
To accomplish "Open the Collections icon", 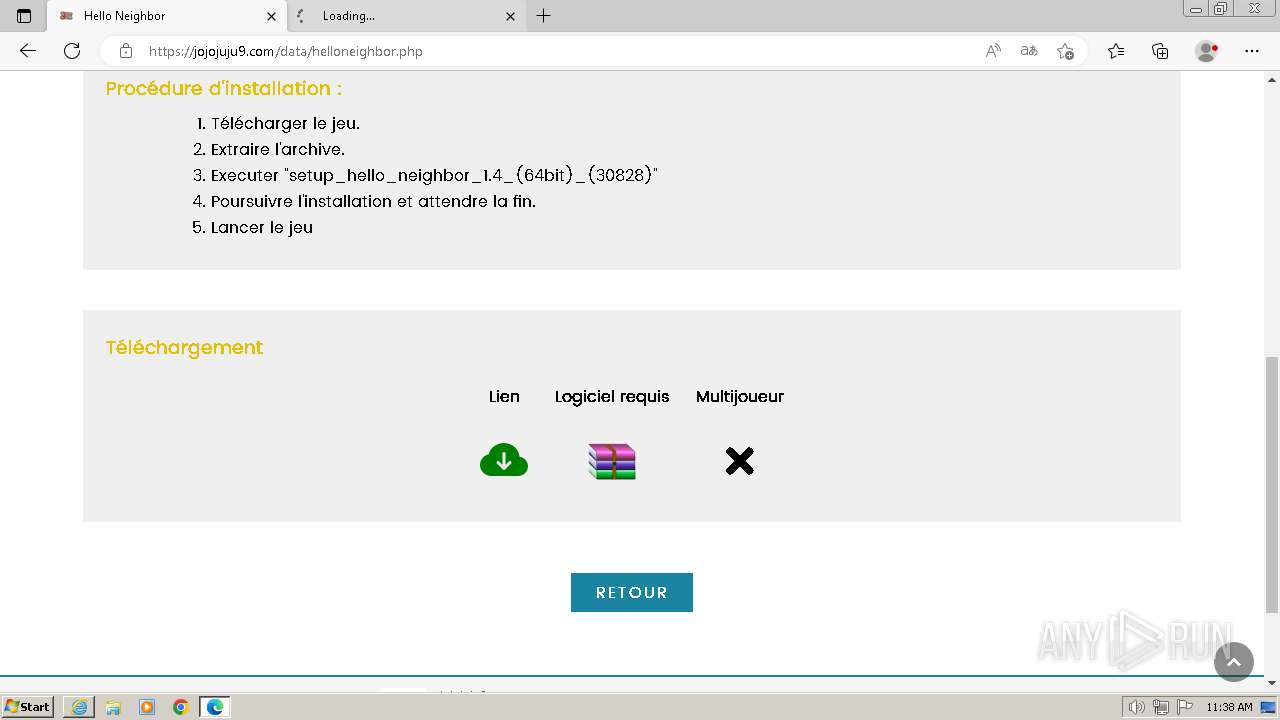I will pos(1160,51).
